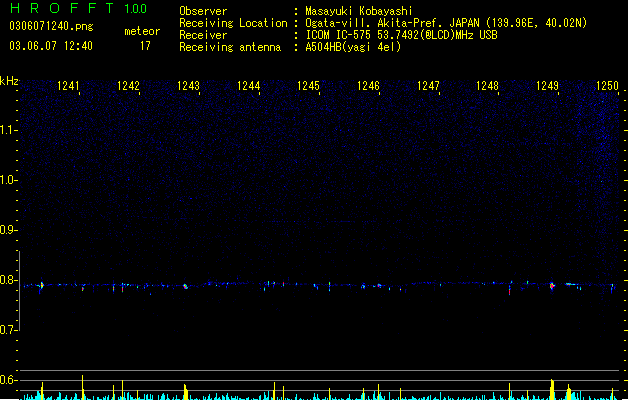Click the HROFFT 1.00 title text
629x400 pixels.
(x=78, y=8)
